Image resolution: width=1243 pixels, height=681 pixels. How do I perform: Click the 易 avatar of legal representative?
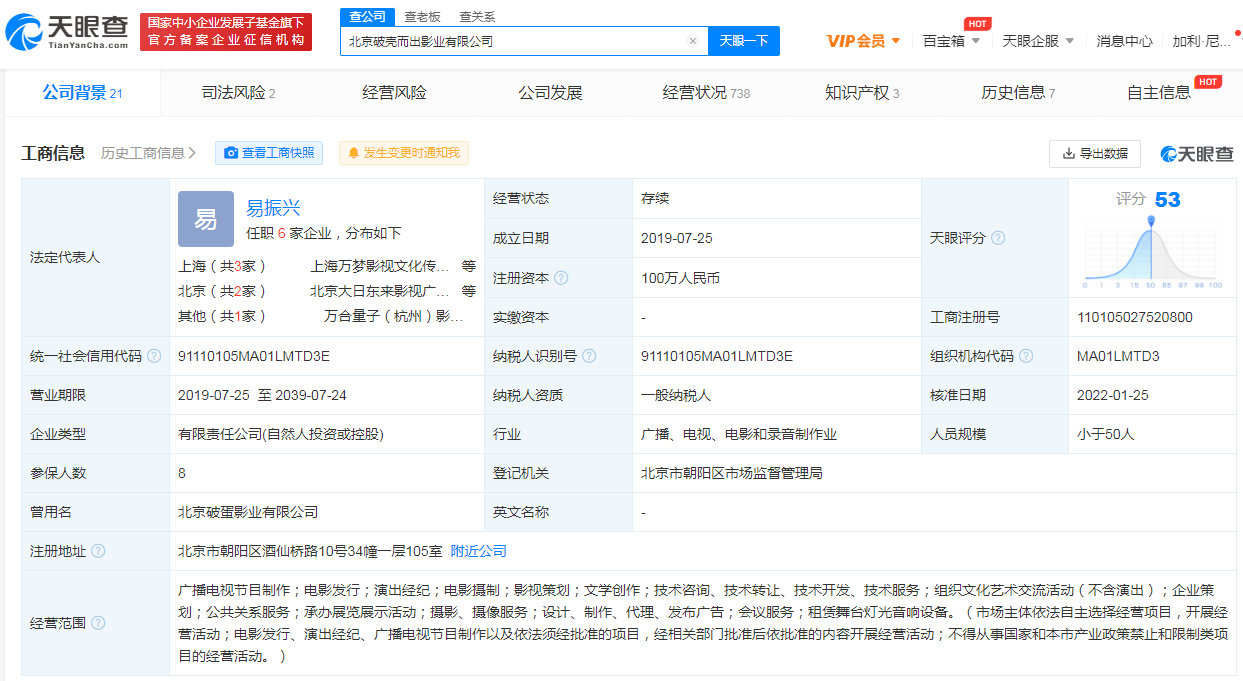(x=205, y=219)
